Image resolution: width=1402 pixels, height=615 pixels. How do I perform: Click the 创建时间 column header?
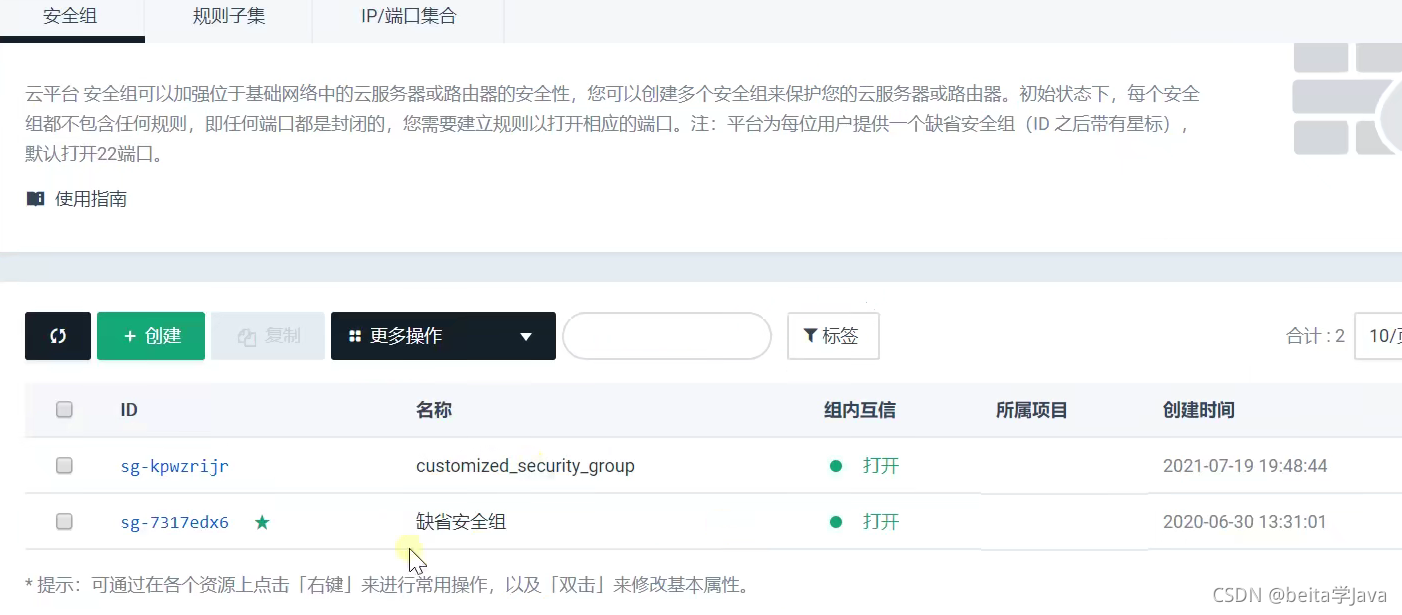click(1199, 410)
